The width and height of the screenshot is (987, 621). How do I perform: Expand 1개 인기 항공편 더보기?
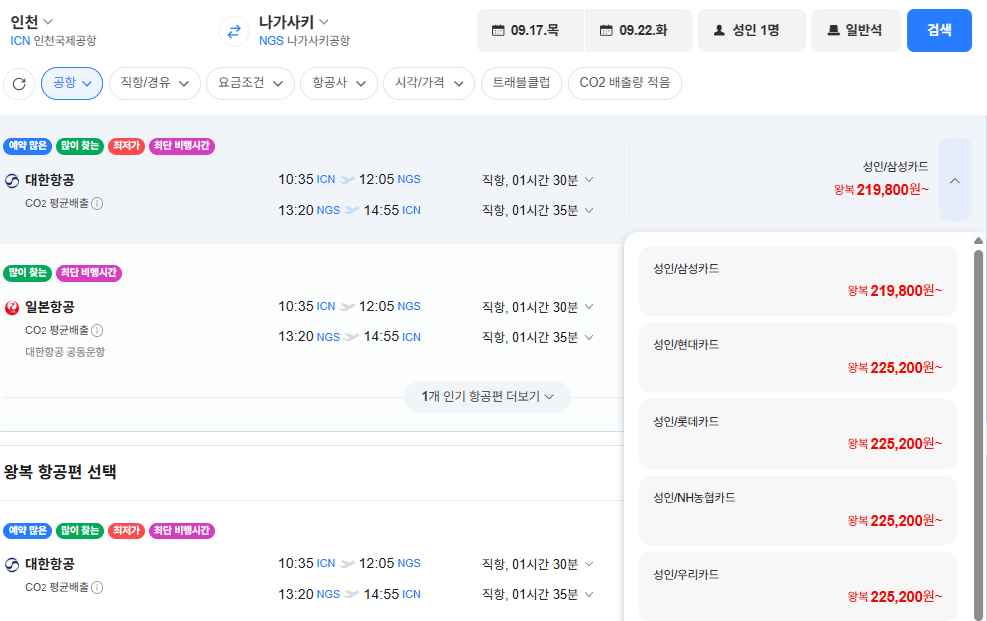(487, 396)
